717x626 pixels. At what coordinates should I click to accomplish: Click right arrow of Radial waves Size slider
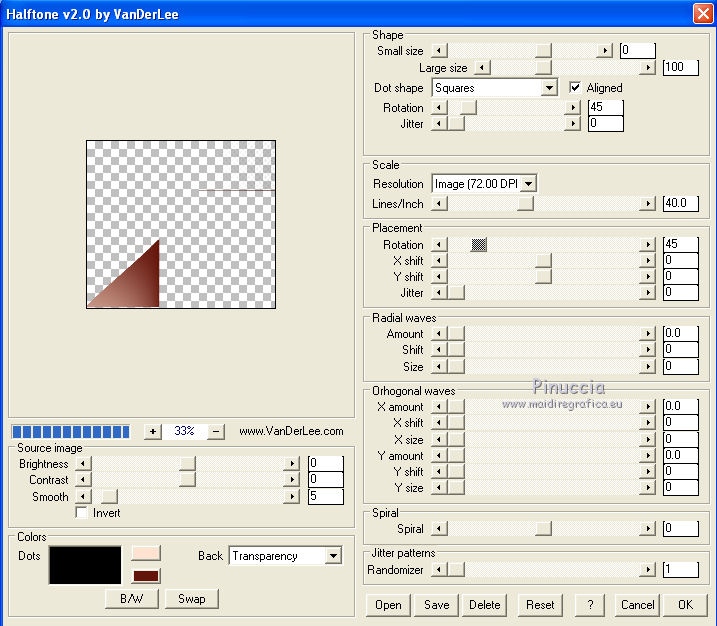click(647, 366)
